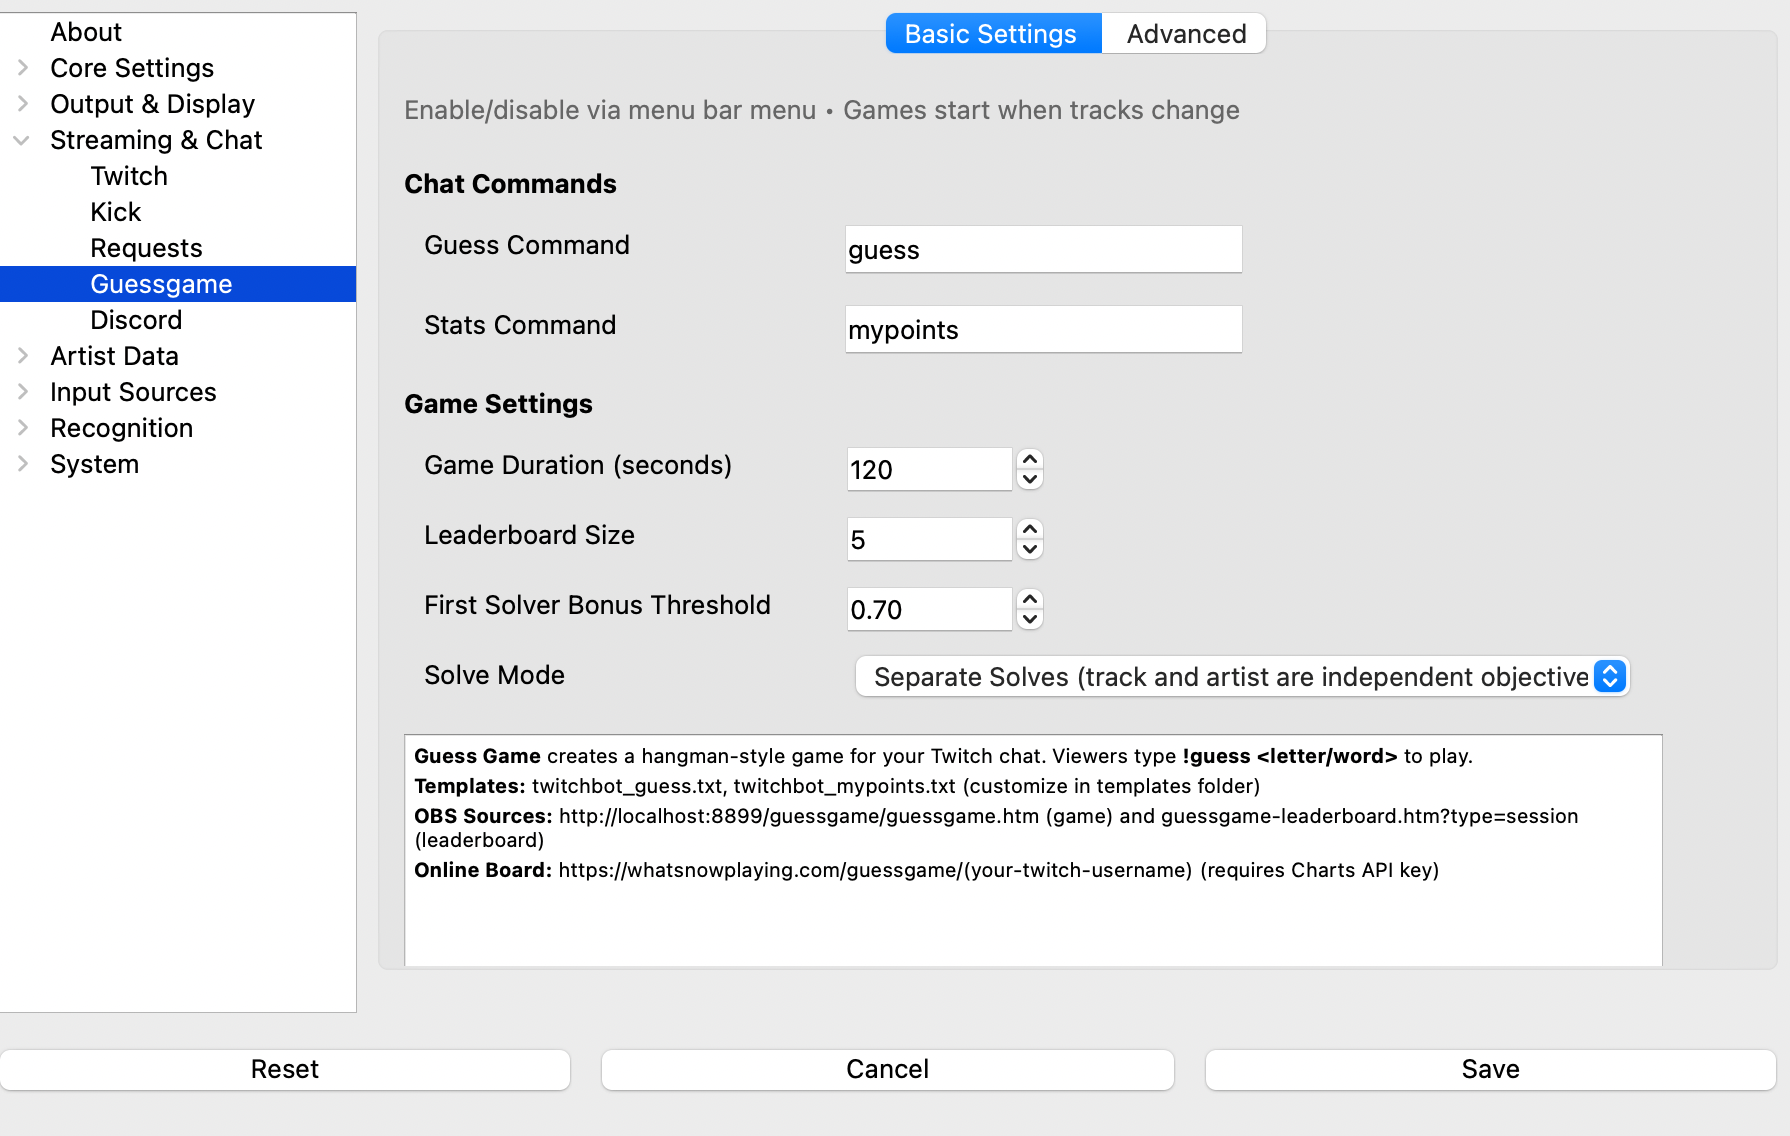Switch to the Advanced tab

click(x=1185, y=34)
